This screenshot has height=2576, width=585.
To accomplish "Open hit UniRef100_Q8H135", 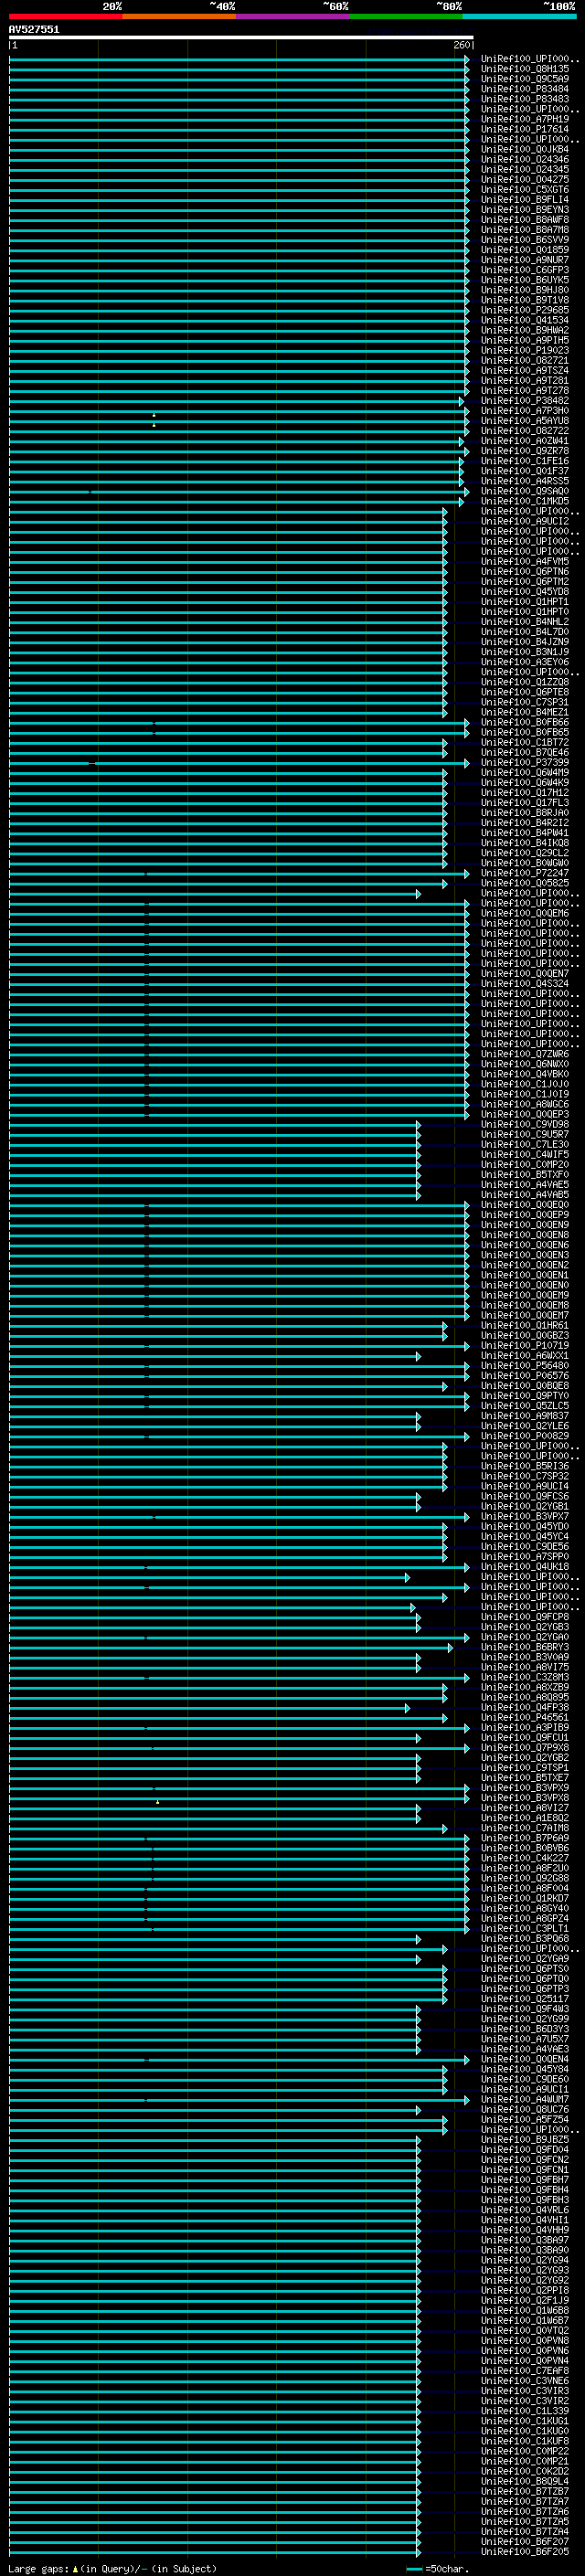I will point(525,69).
